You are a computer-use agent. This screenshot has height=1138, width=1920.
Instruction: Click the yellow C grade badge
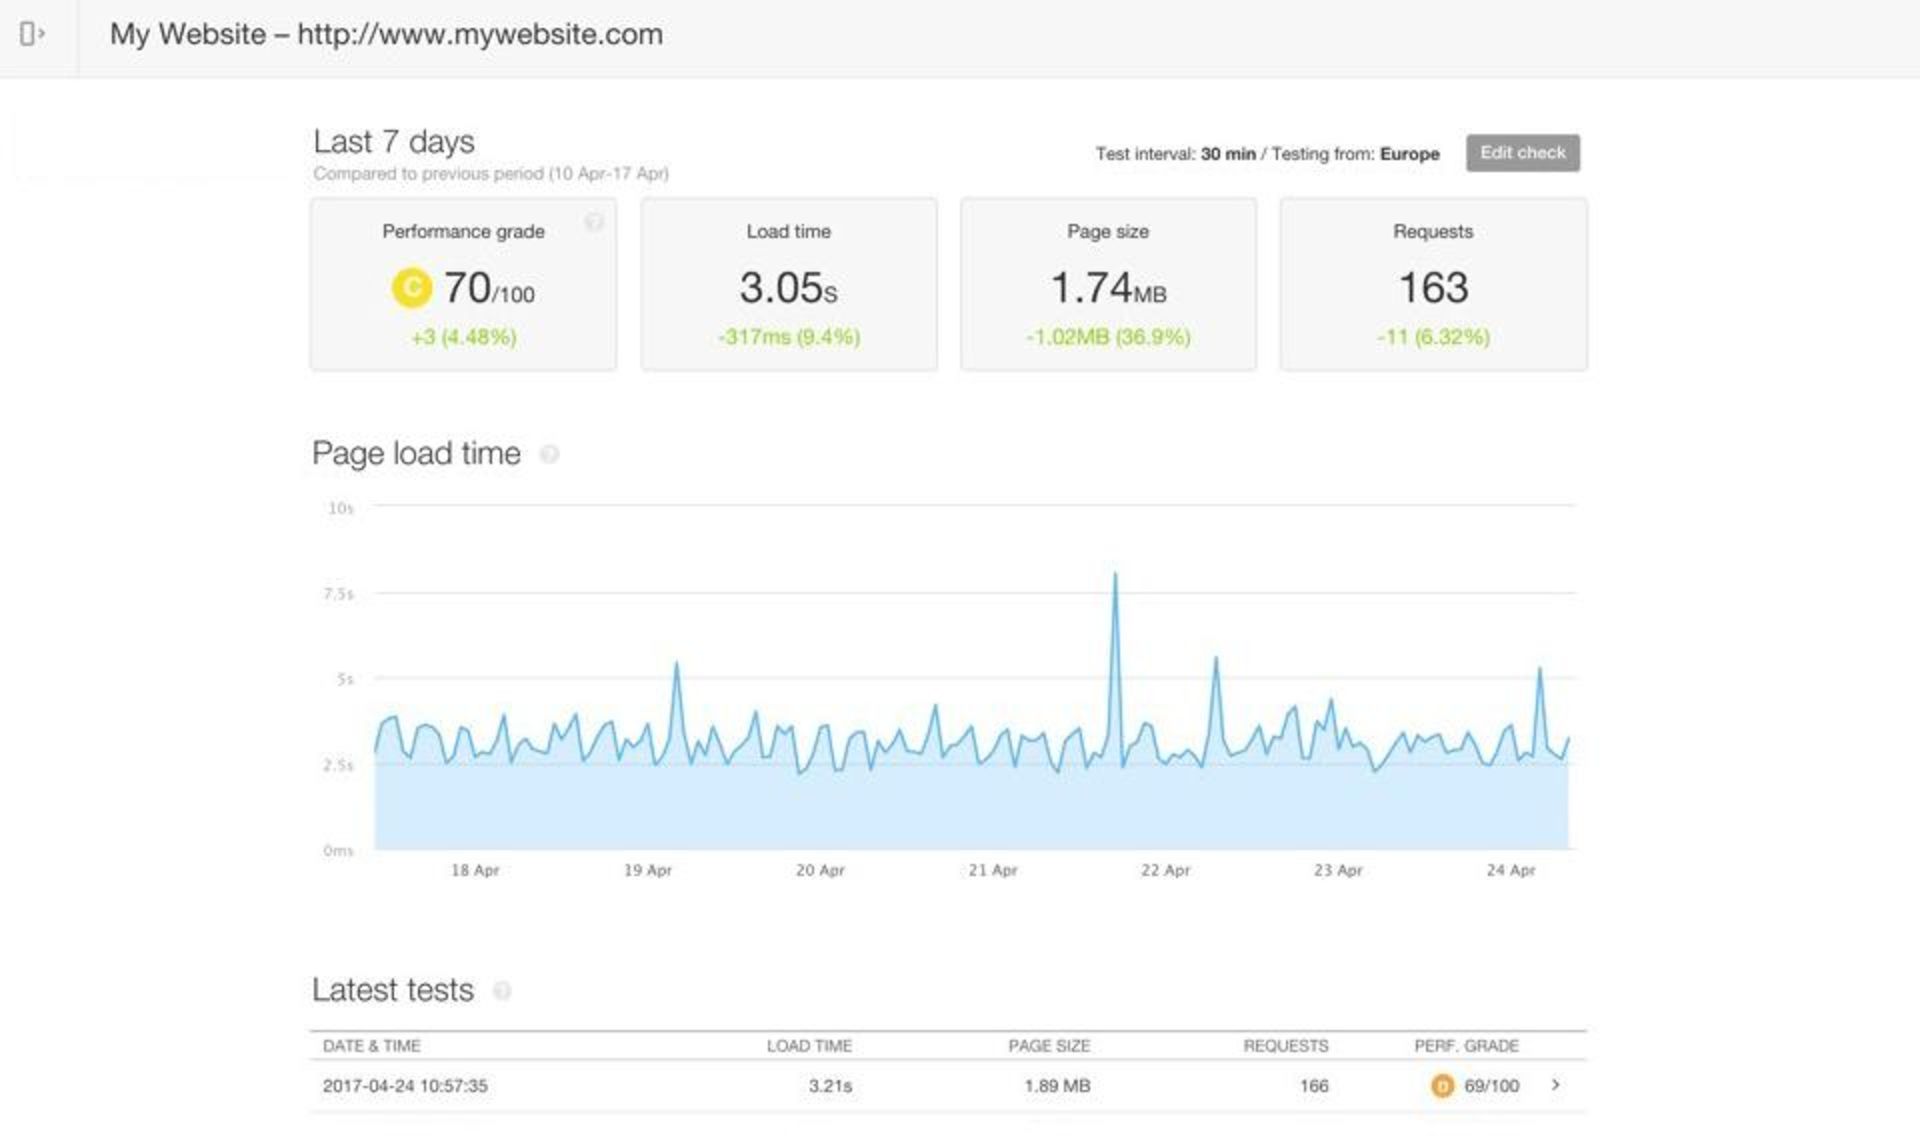click(x=411, y=288)
